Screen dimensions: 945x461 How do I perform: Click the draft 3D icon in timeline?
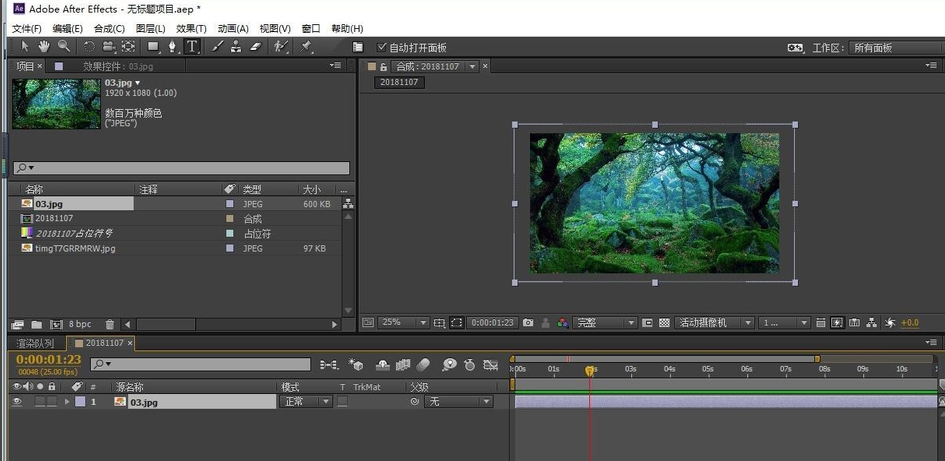click(x=356, y=365)
